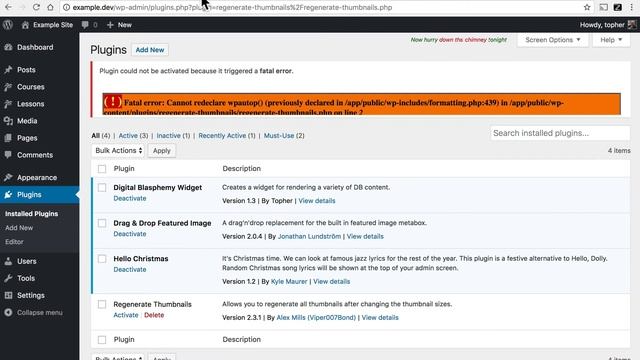
Task: Open the plugin Editor submenu item
Action: 14,242
